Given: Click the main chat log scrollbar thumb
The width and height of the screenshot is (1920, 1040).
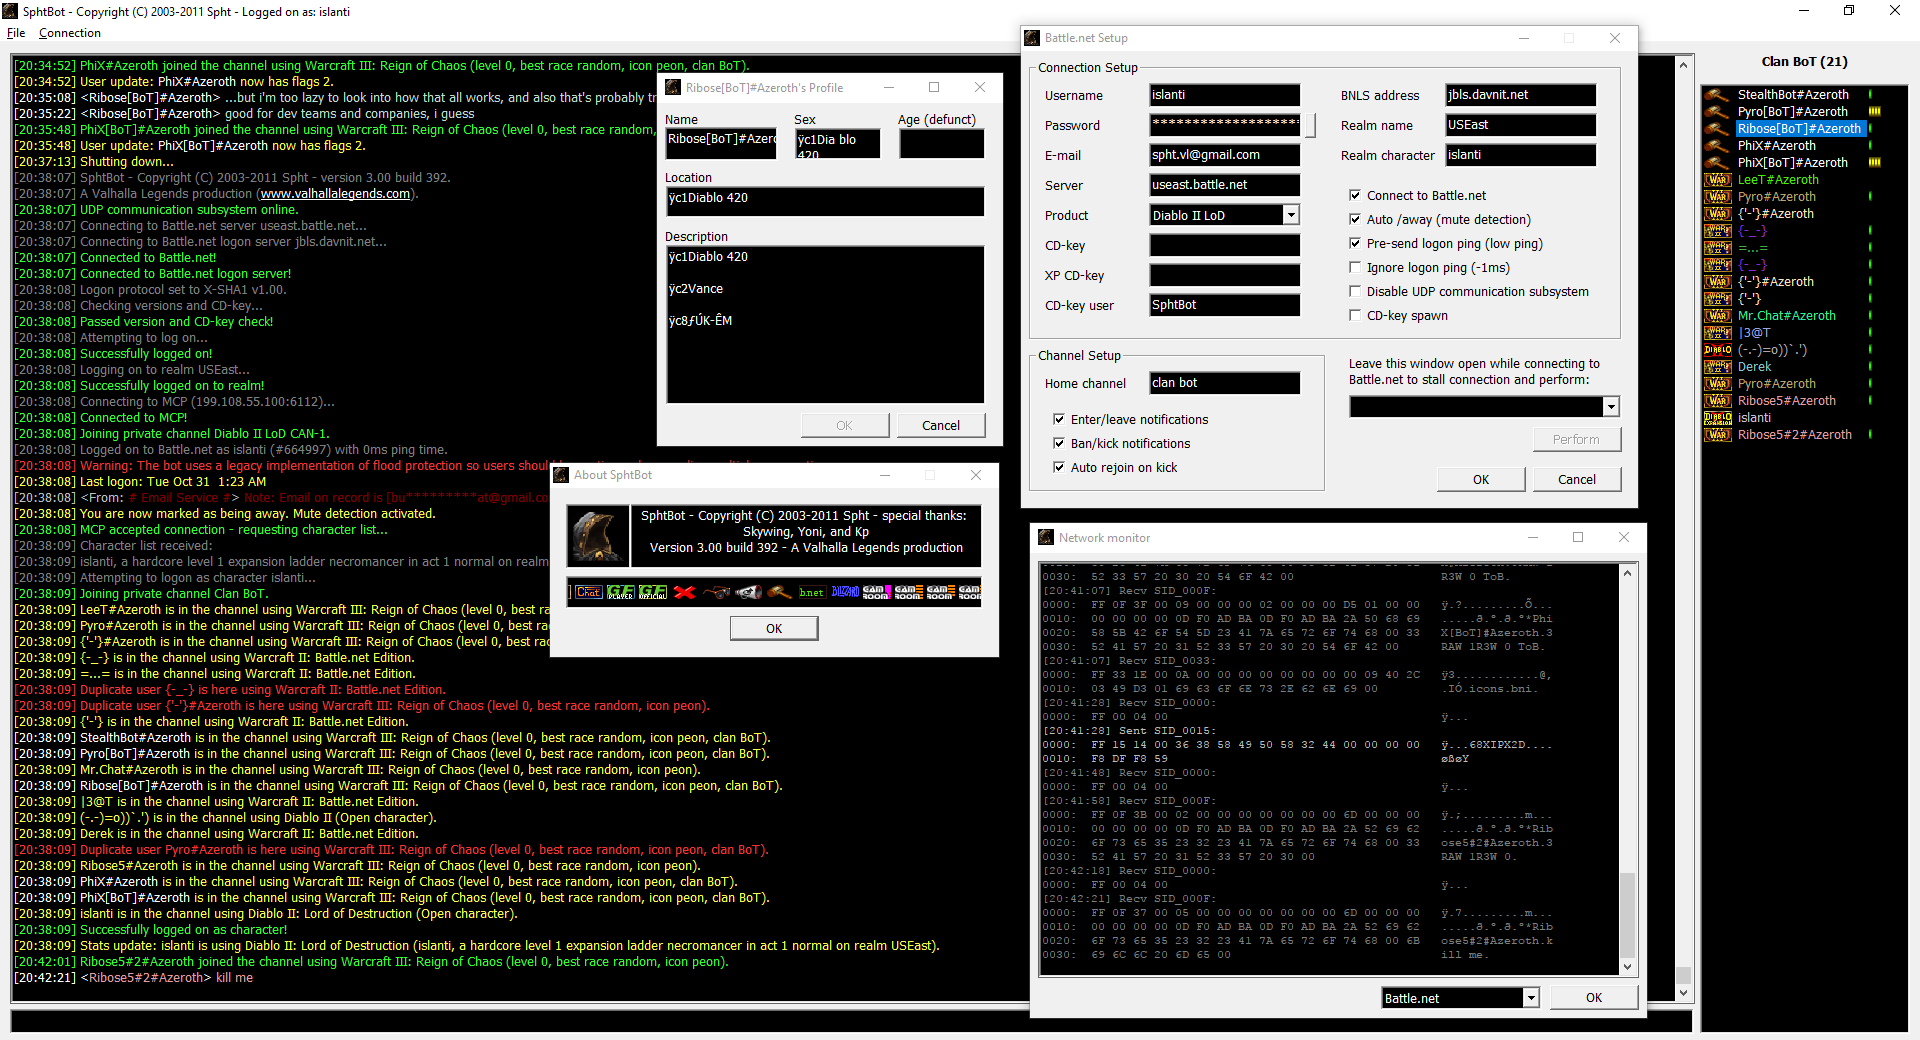Looking at the screenshot, I should coord(1683,975).
